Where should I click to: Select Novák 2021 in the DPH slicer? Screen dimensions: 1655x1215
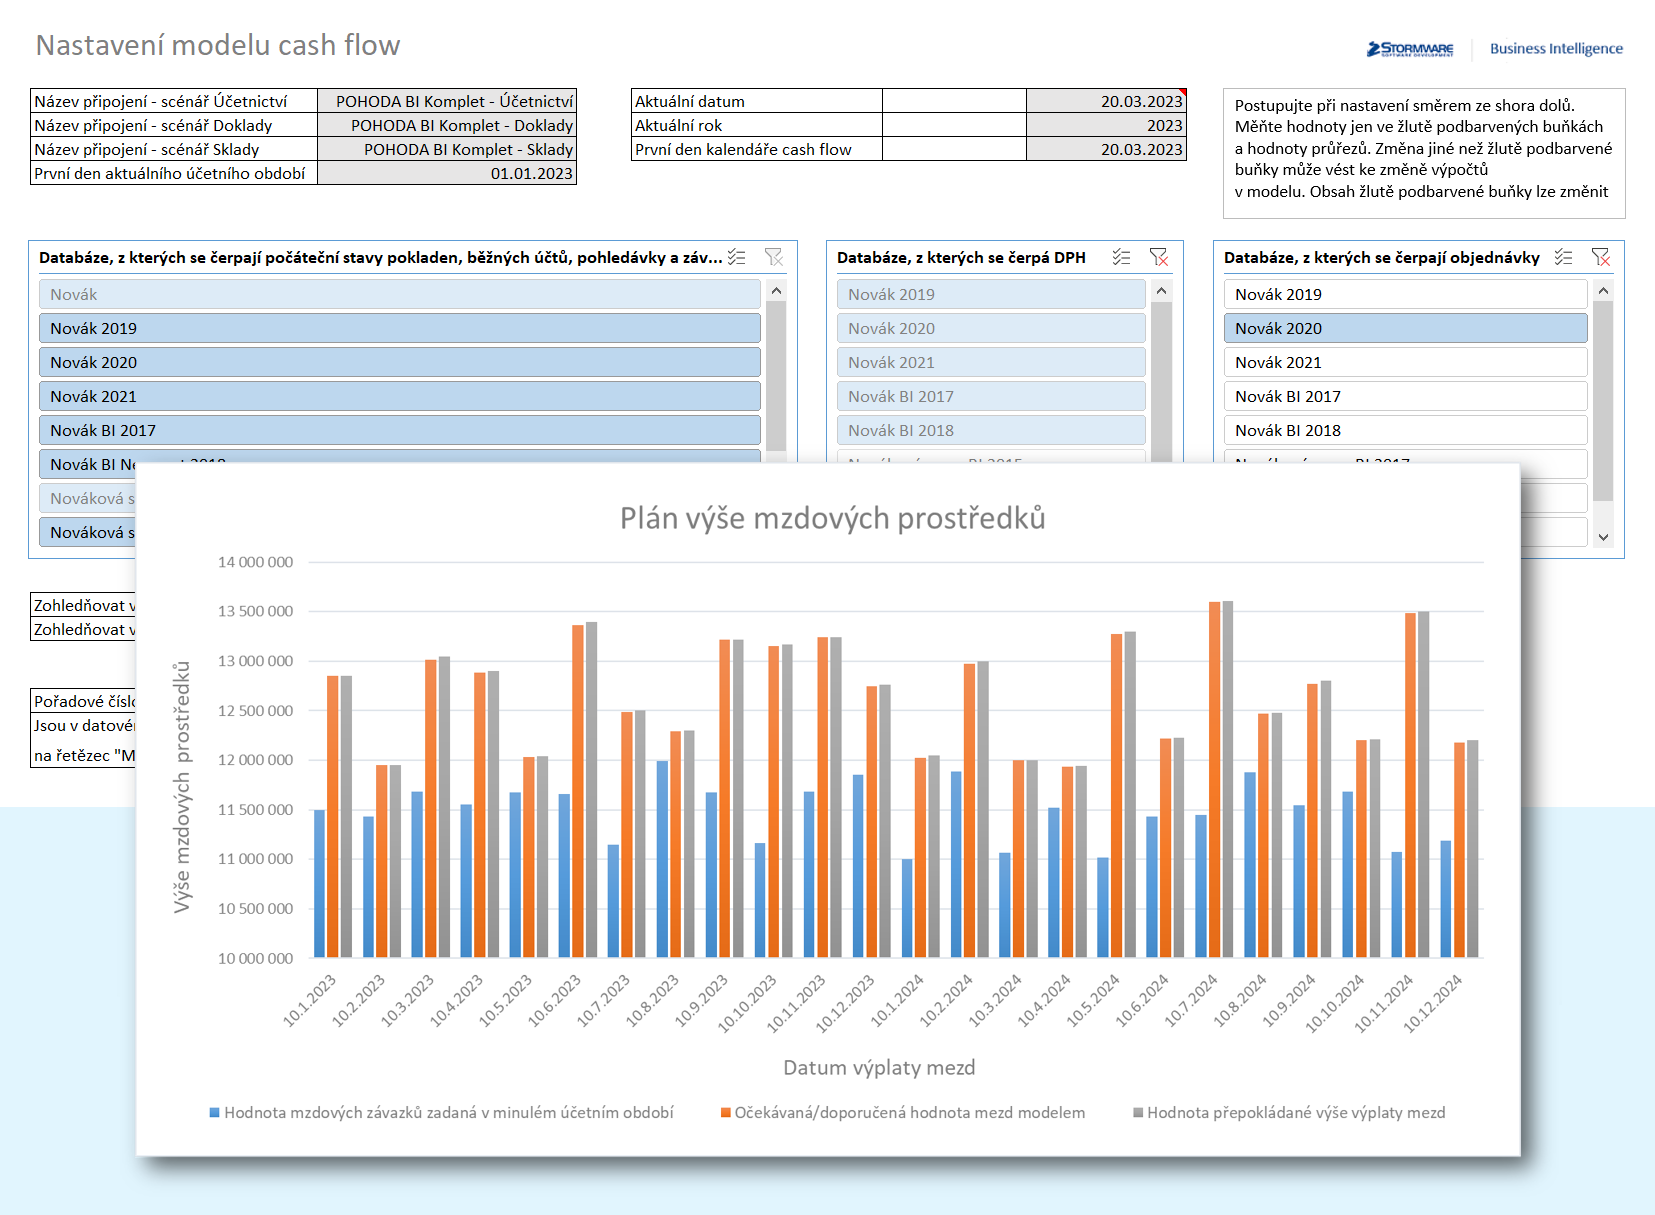point(991,362)
